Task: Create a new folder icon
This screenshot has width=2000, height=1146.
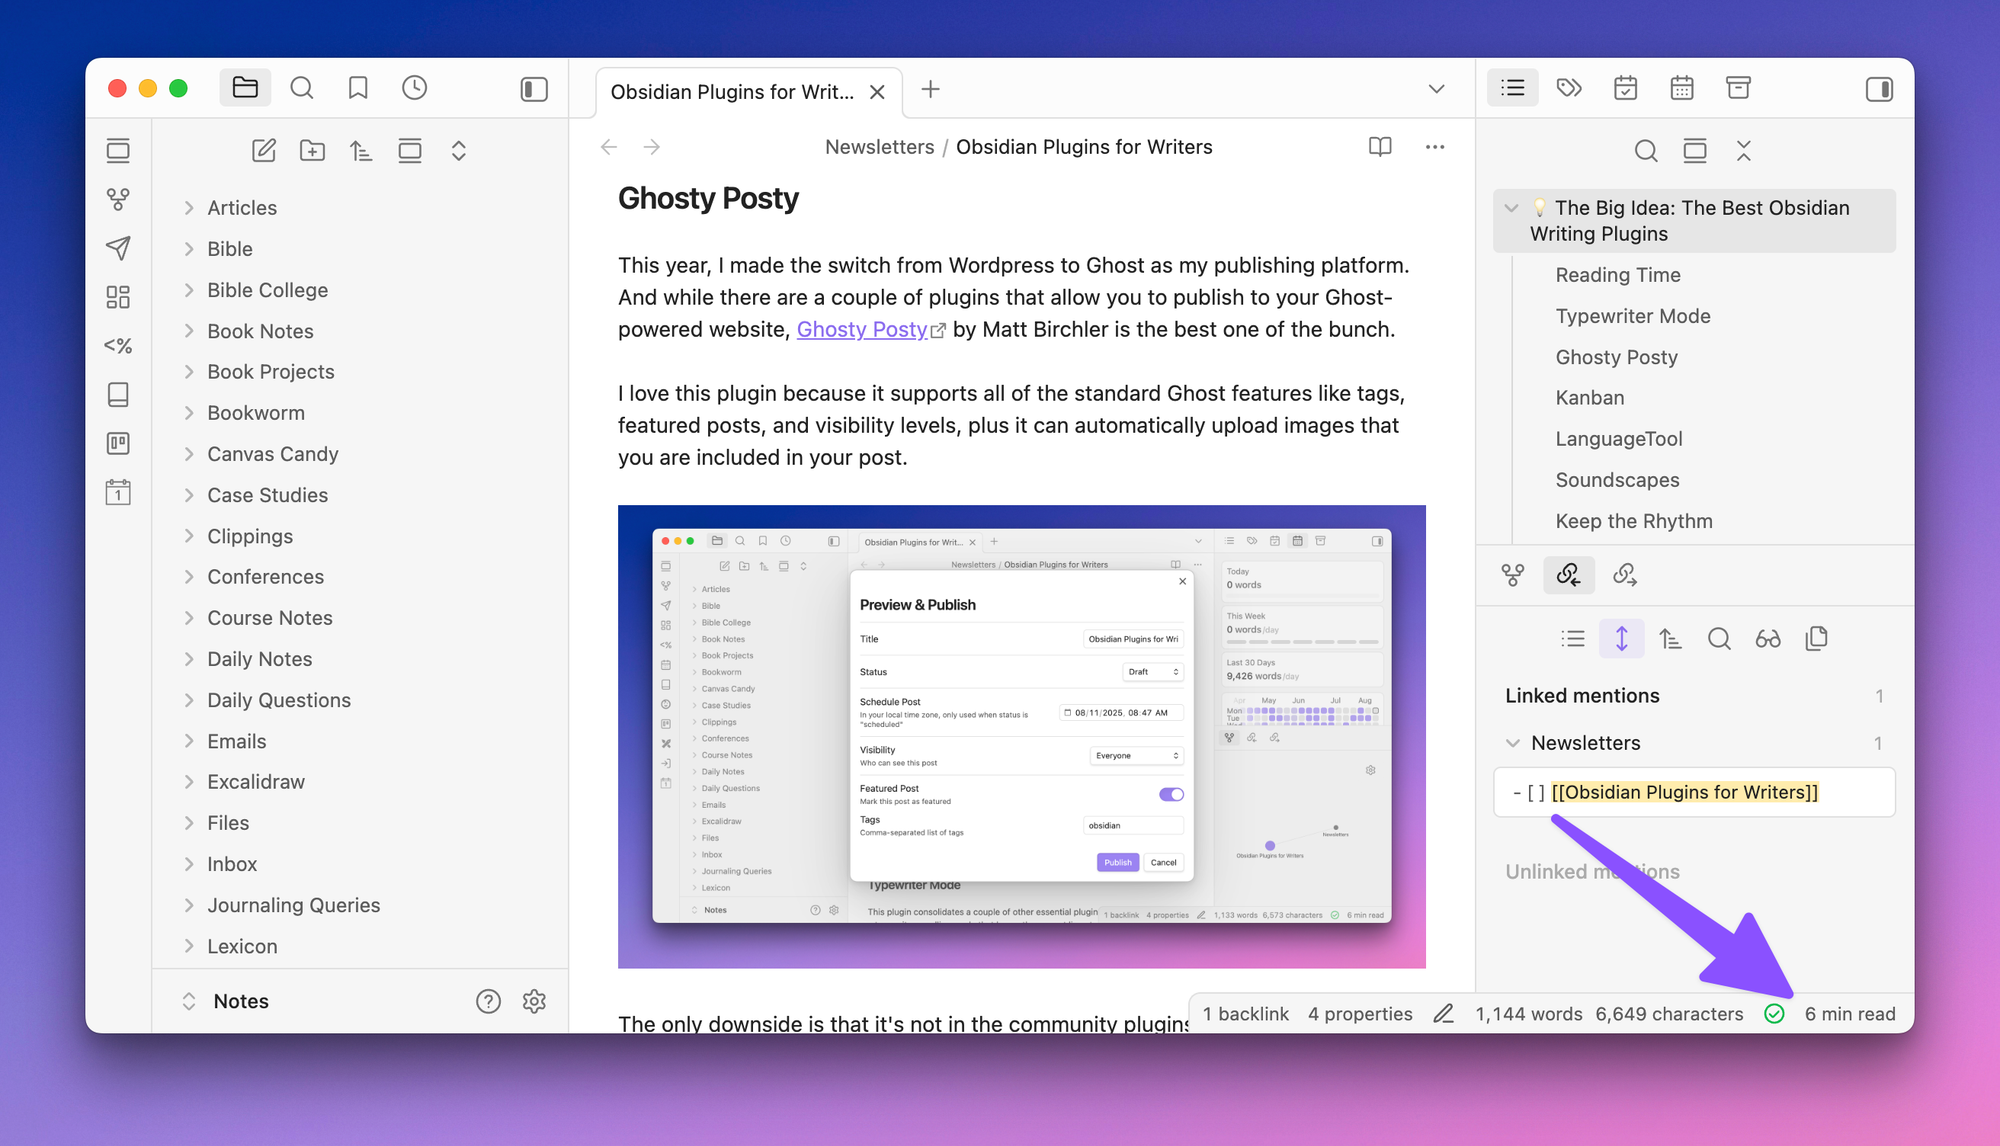Action: [312, 151]
